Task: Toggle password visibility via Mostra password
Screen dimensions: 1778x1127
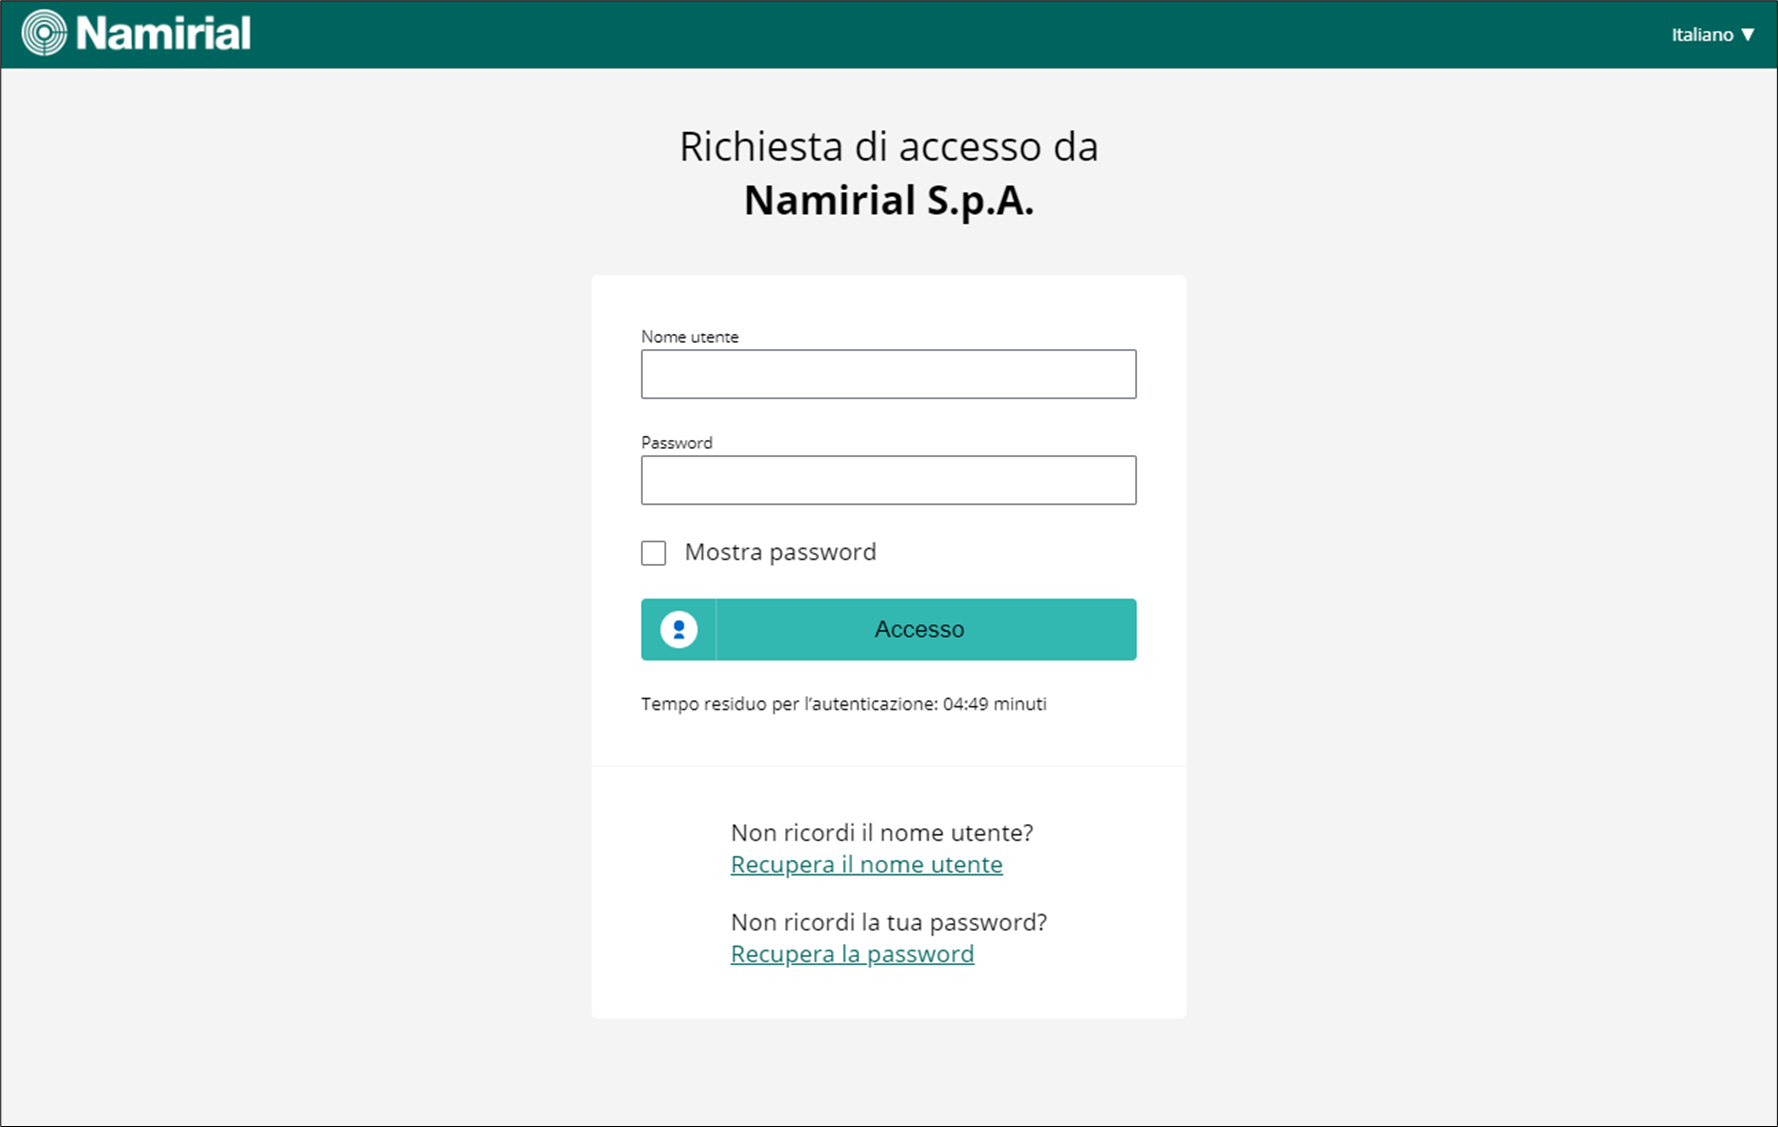Action: pyautogui.click(x=653, y=552)
